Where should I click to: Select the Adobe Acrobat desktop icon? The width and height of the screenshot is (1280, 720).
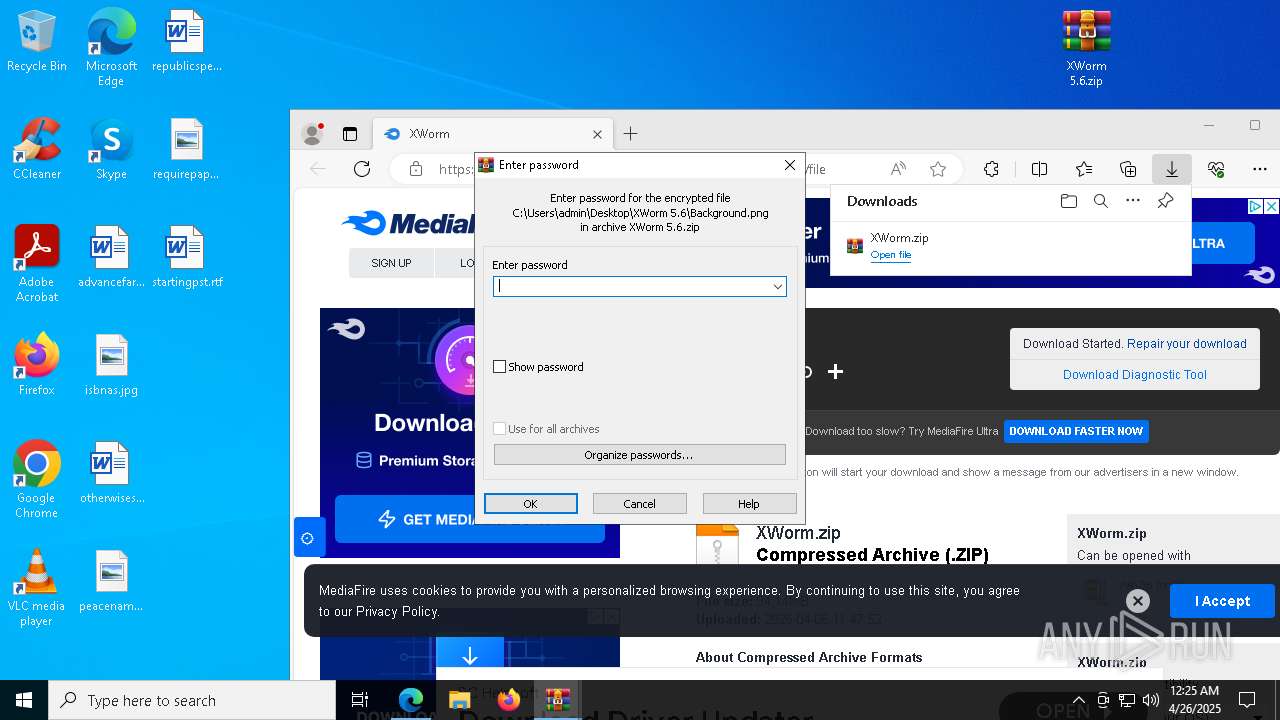[x=37, y=264]
